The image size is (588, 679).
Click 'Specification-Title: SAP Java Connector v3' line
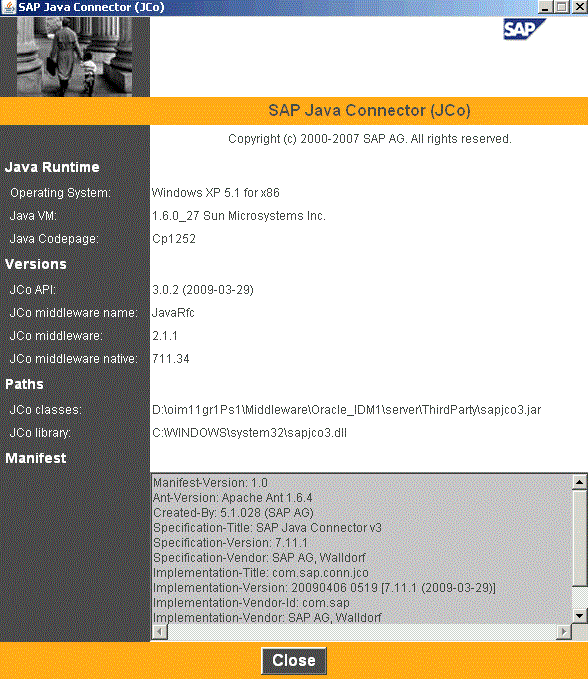pos(267,527)
